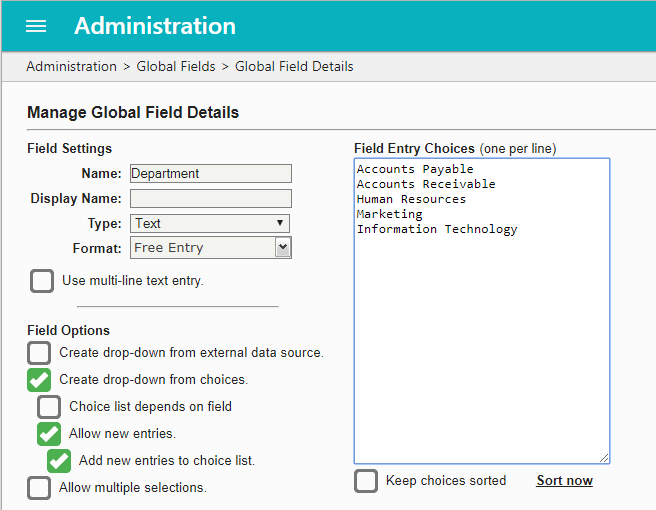The height and width of the screenshot is (510, 656).
Task: Open the hamburger navigation menu
Action: (36, 26)
